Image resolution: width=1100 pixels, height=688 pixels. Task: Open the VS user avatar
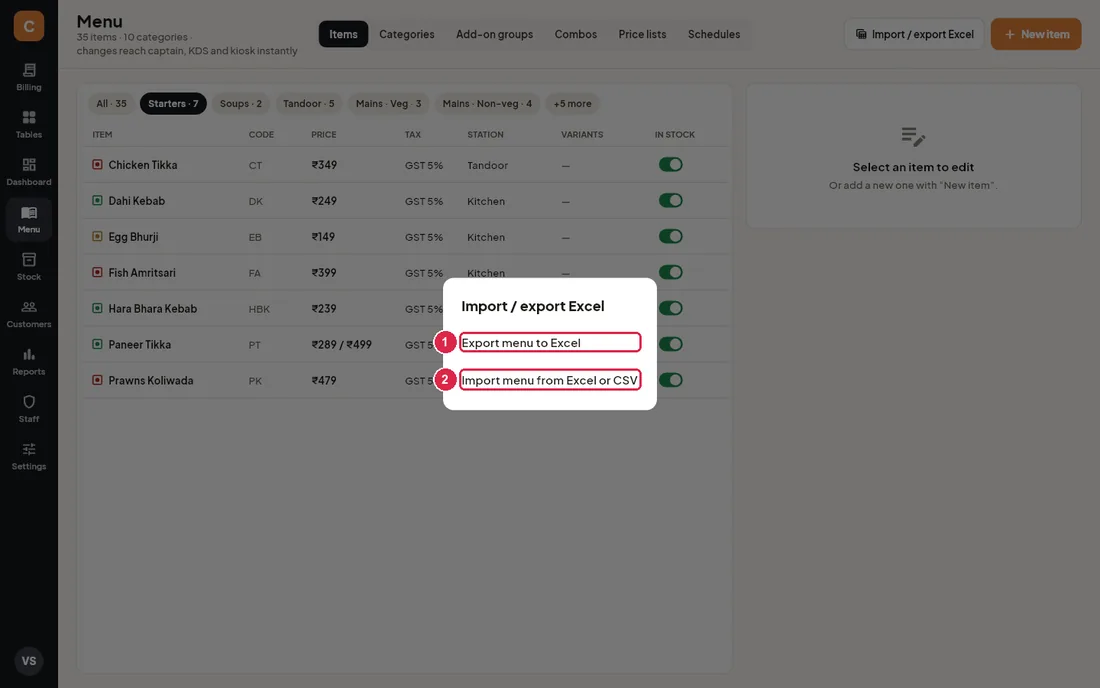(x=29, y=661)
